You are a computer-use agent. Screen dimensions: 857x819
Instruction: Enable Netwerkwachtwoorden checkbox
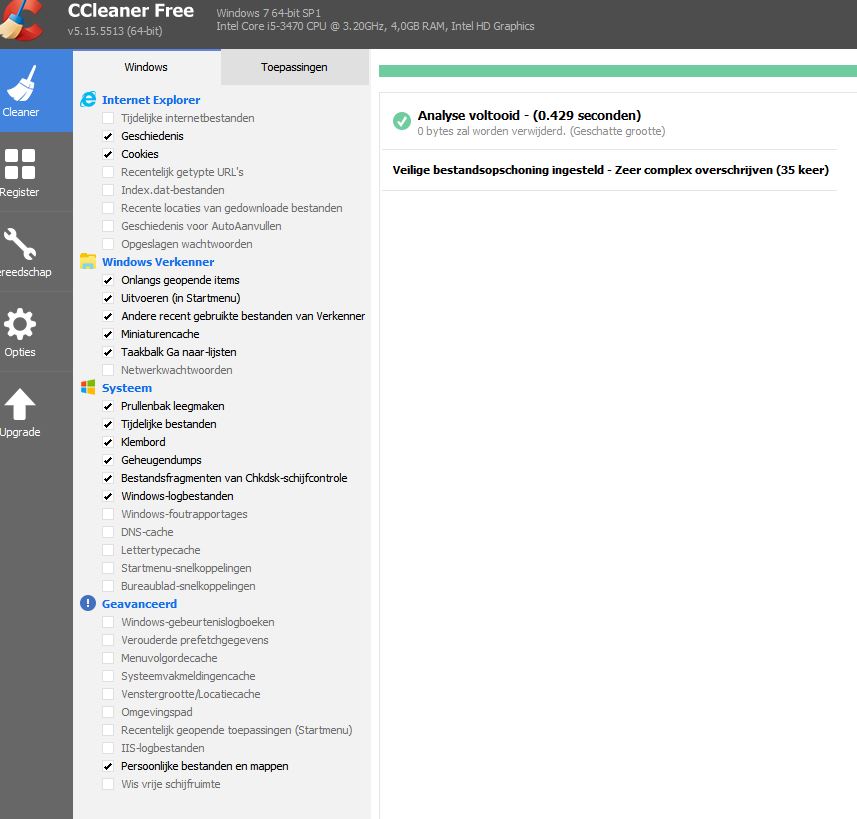pyautogui.click(x=108, y=370)
